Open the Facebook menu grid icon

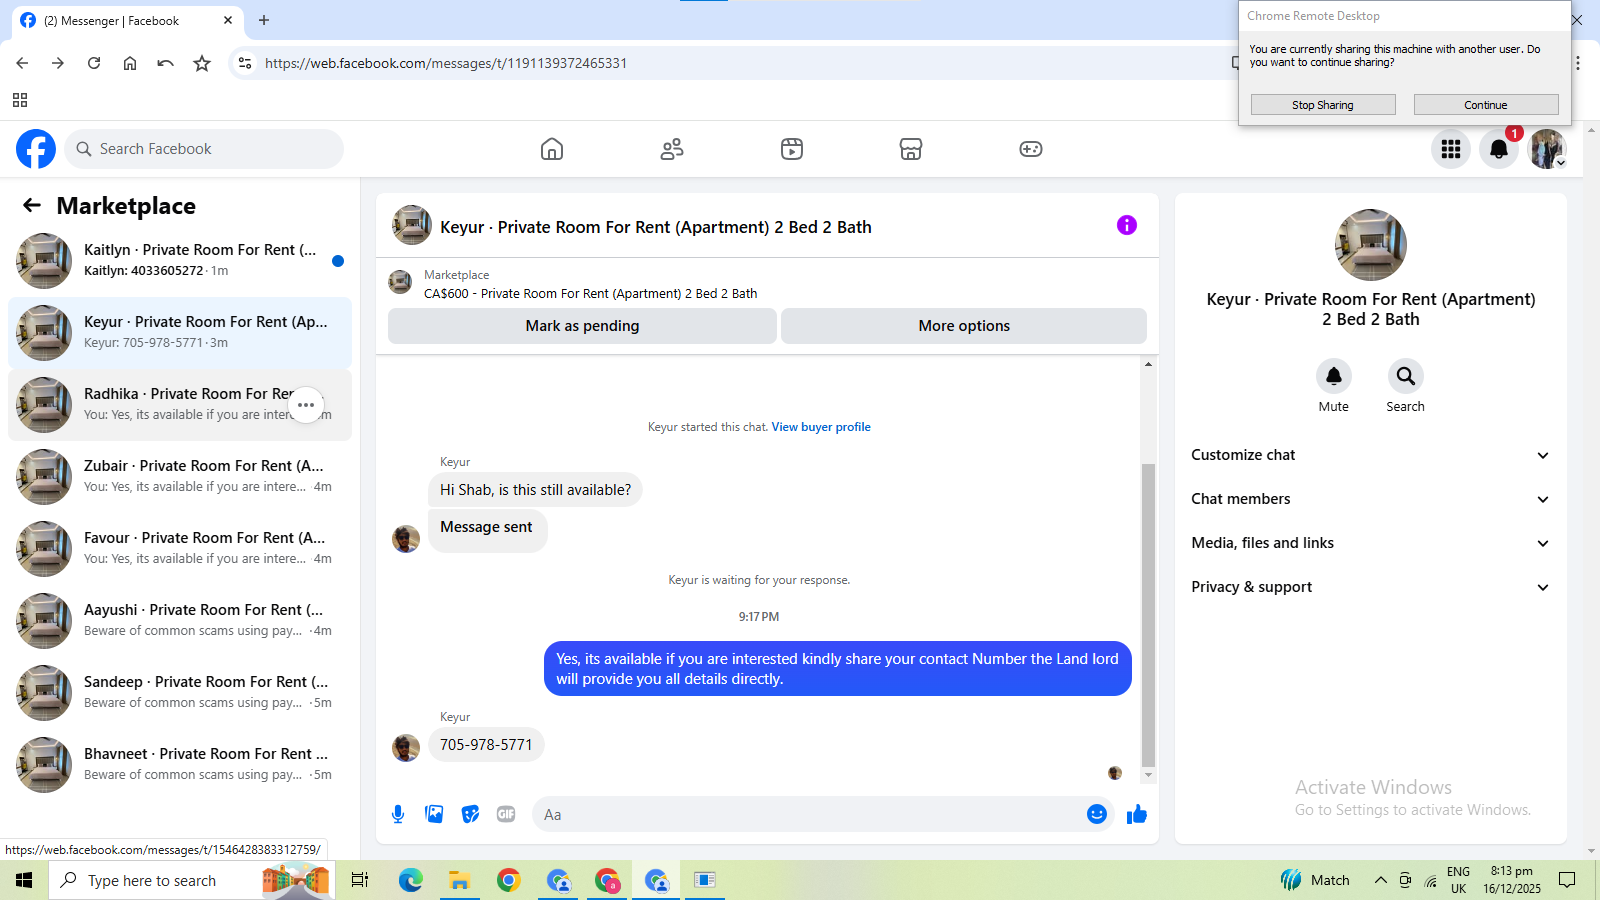coord(1451,149)
